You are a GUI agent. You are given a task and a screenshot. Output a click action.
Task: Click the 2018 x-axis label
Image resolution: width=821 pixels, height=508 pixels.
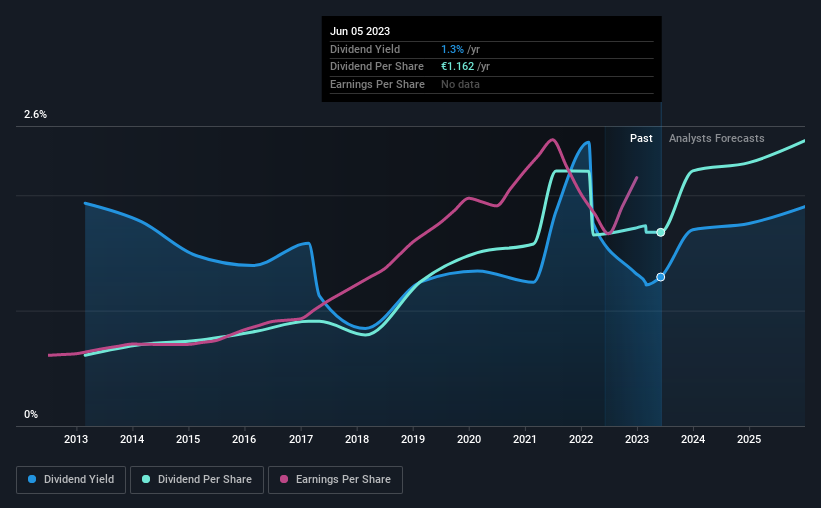tap(357, 439)
